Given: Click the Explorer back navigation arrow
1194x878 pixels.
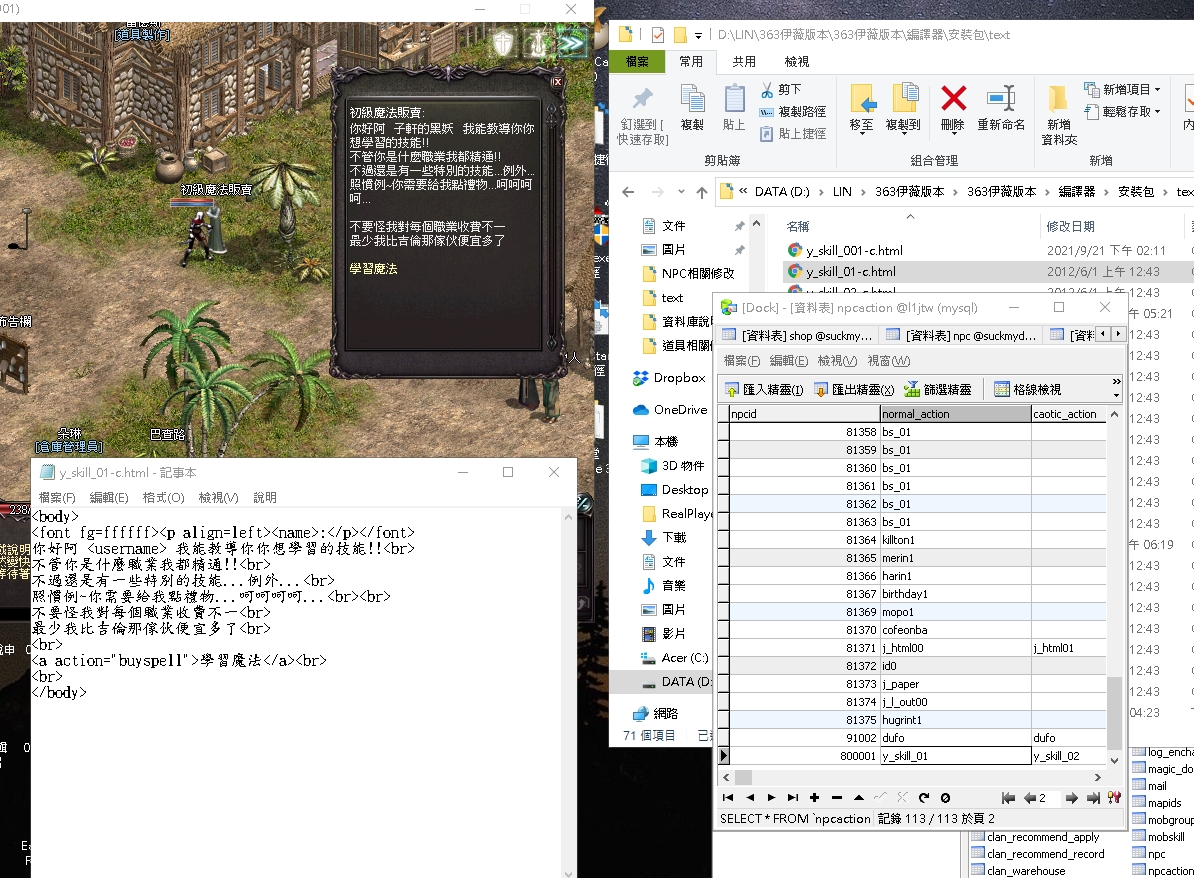Looking at the screenshot, I should [628, 192].
